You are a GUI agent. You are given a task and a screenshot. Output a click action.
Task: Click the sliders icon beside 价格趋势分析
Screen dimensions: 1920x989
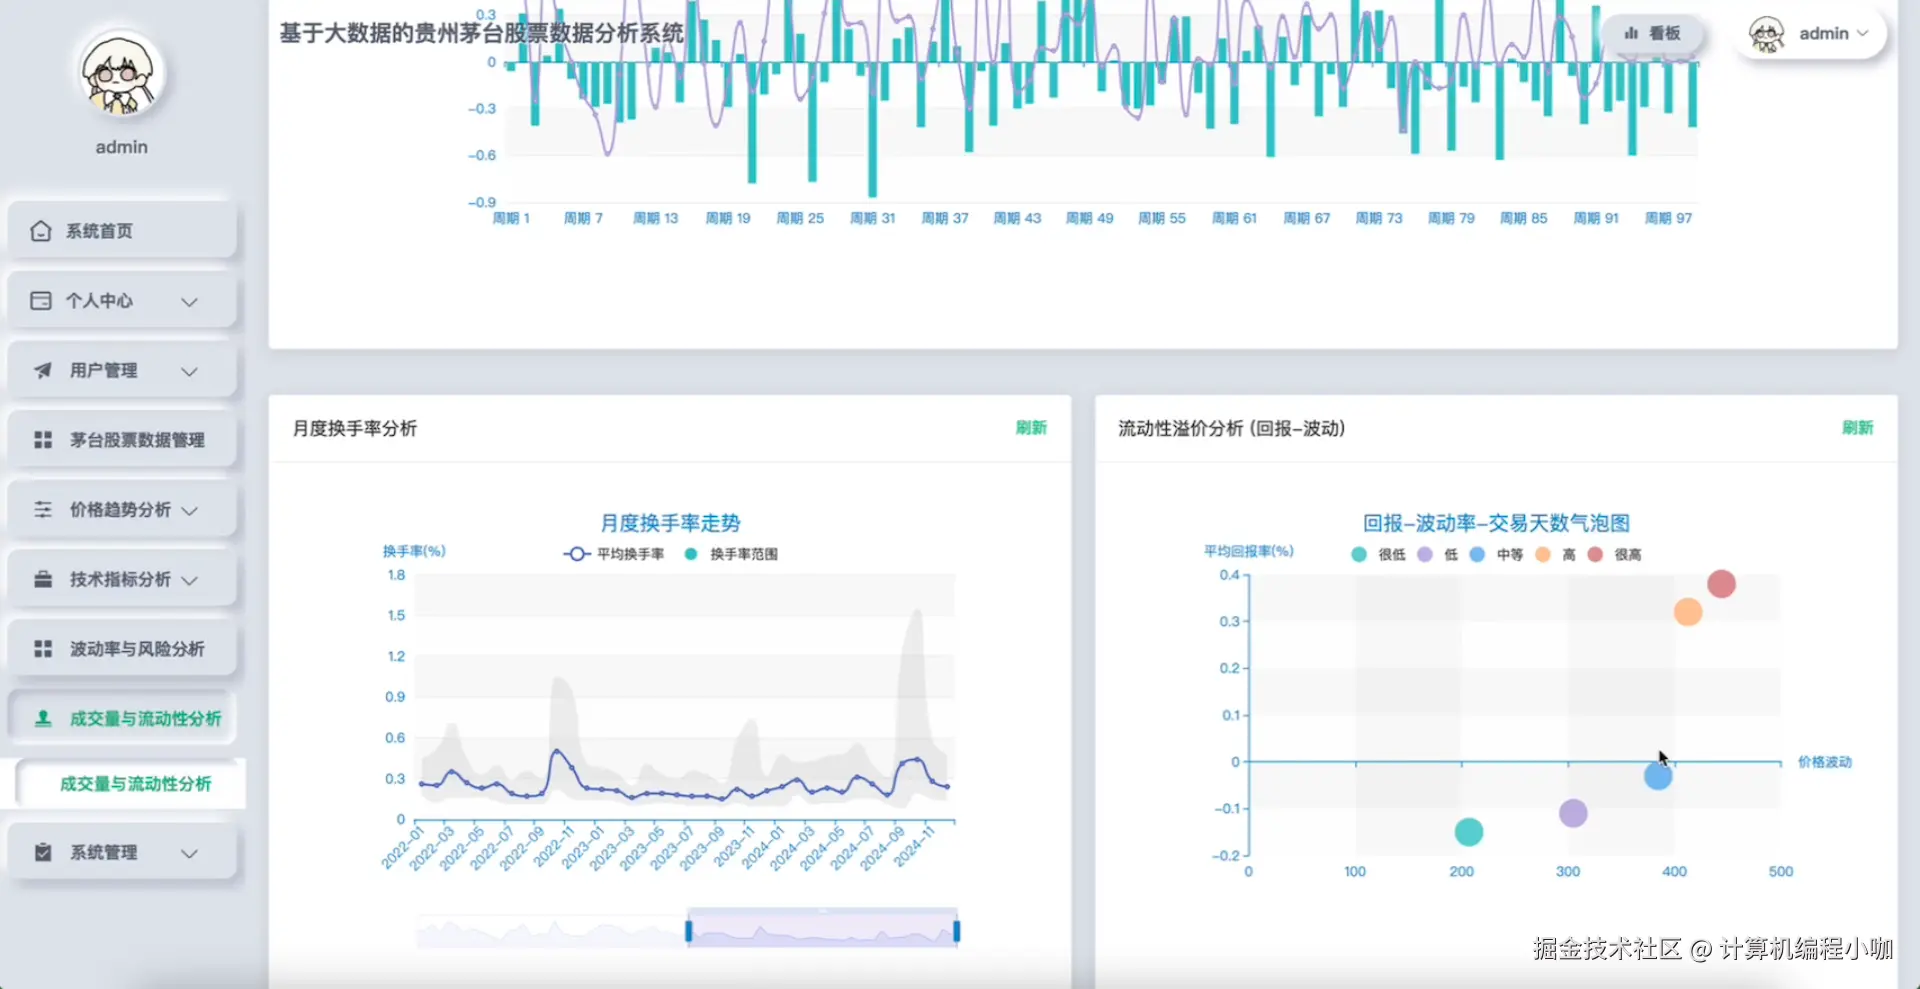pyautogui.click(x=43, y=510)
